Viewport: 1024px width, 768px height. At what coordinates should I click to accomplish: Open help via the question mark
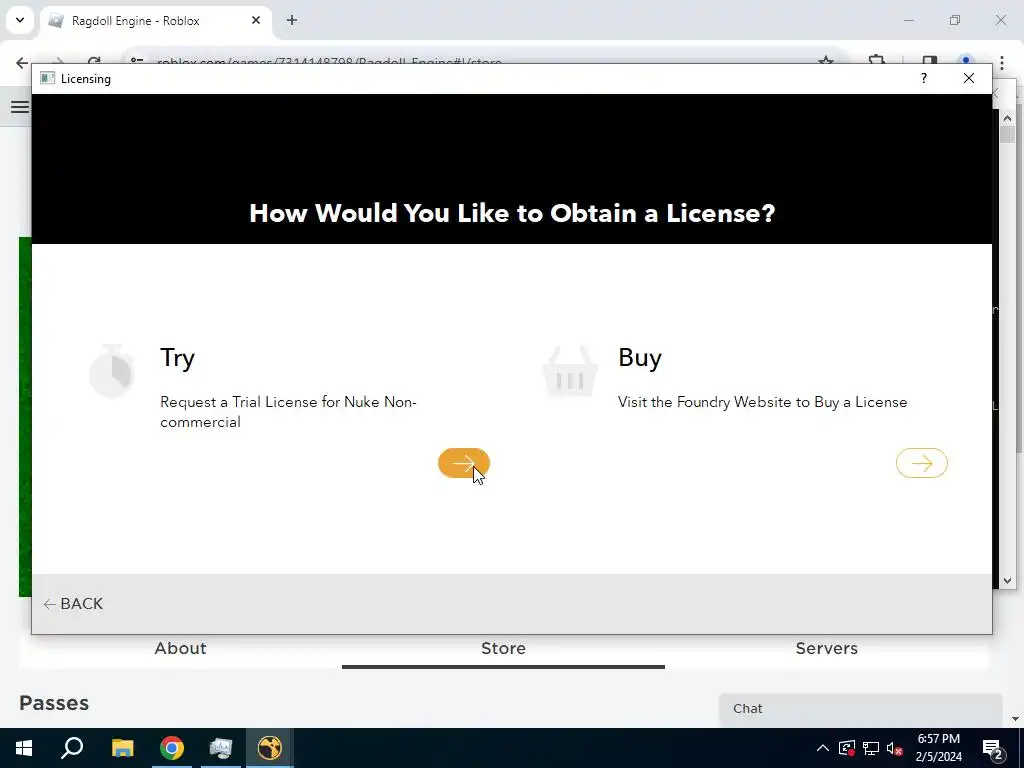tap(923, 78)
